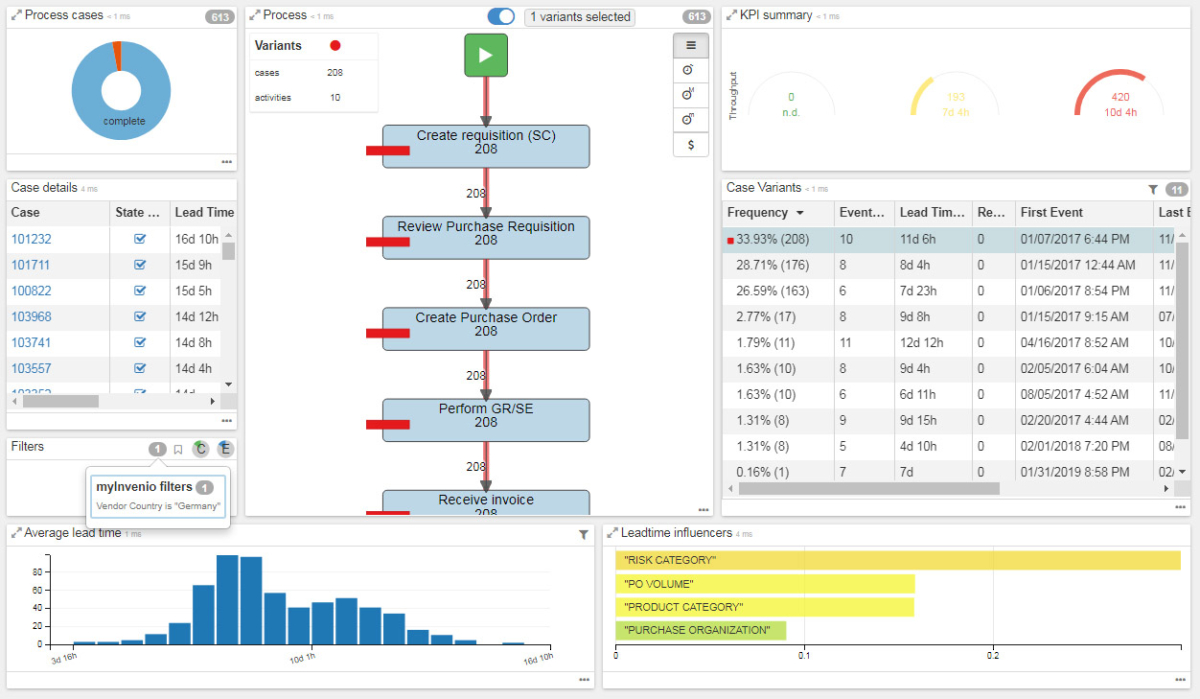Open the funnel filter on Case Variants panel
The width and height of the screenshot is (1200, 699).
pyautogui.click(x=1153, y=188)
